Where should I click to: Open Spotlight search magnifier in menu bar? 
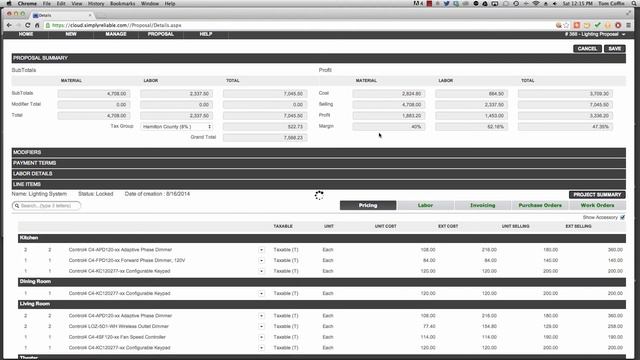coord(634,3)
